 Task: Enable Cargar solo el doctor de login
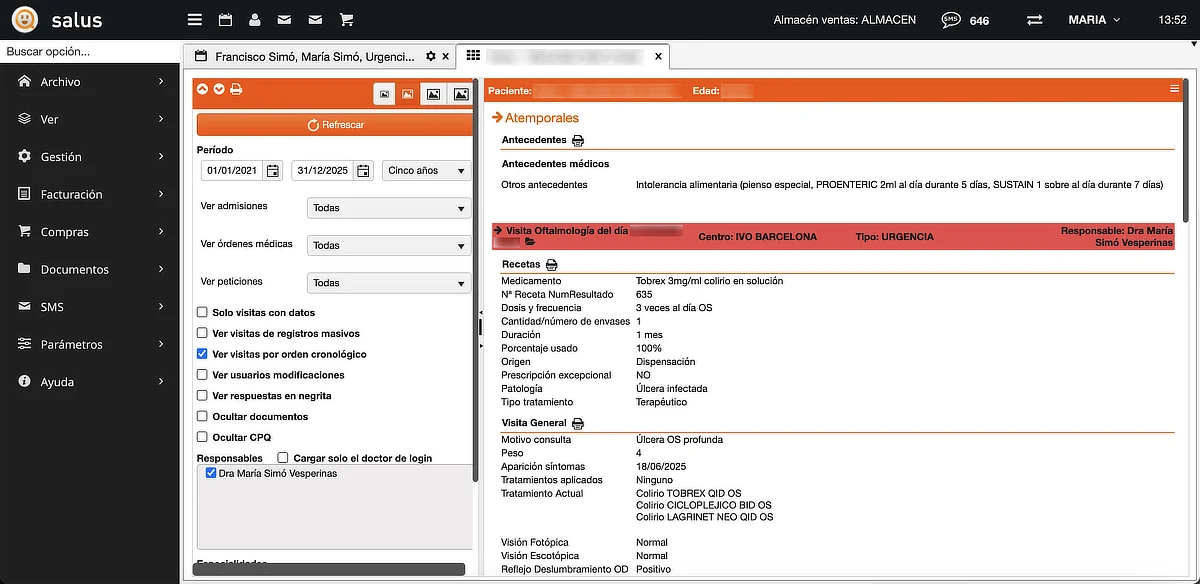[x=283, y=458]
